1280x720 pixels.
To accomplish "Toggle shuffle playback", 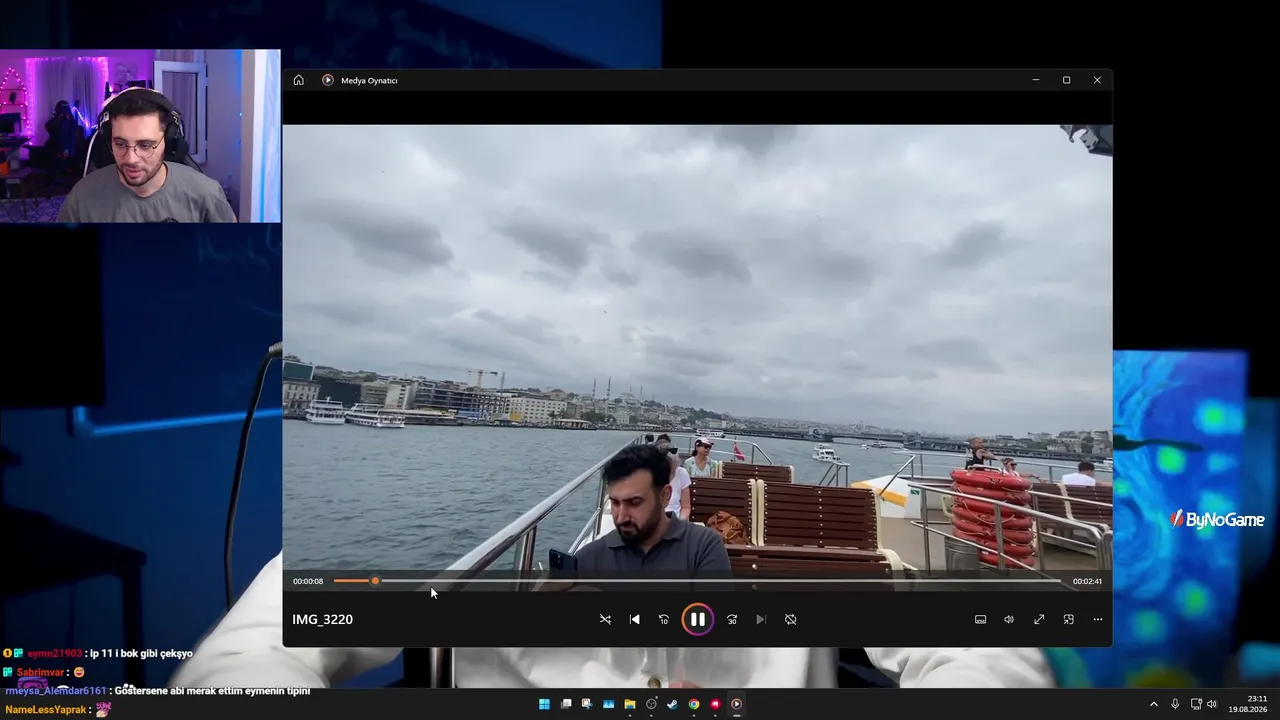I will click(605, 620).
